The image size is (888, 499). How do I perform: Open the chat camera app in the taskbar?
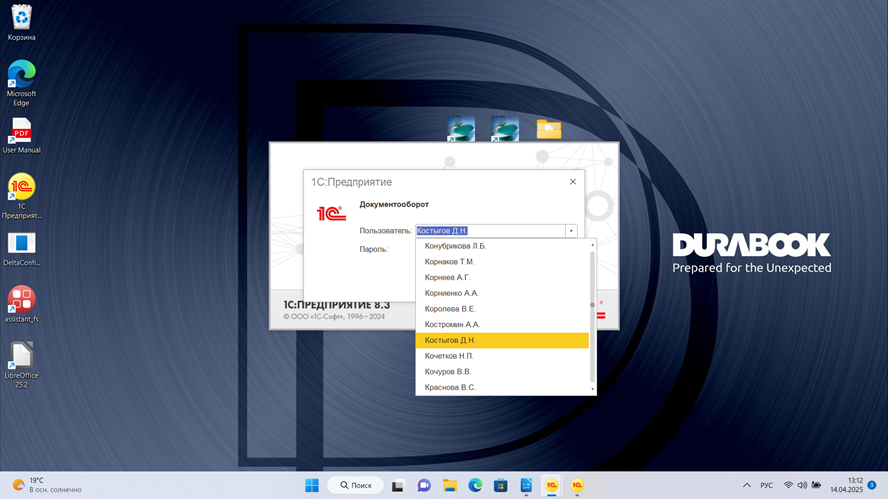[x=424, y=485]
